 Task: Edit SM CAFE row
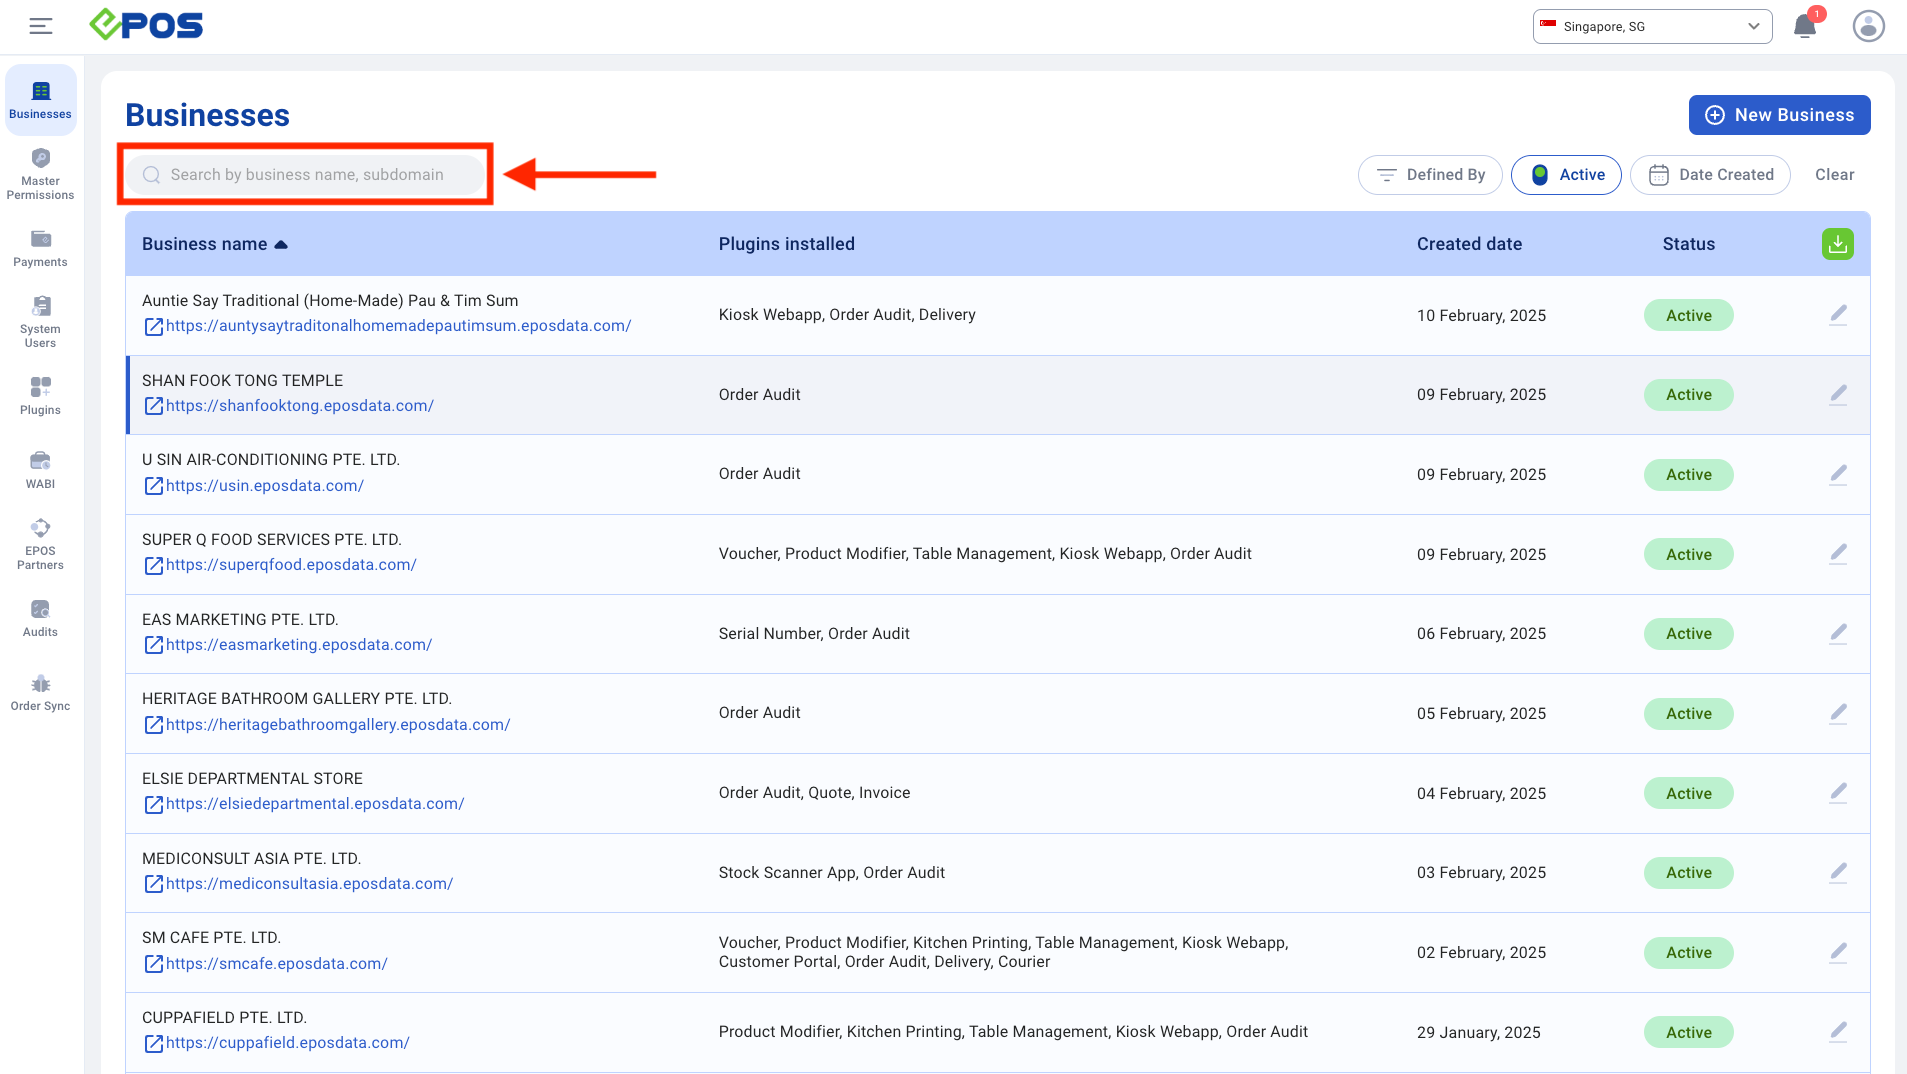[1838, 953]
